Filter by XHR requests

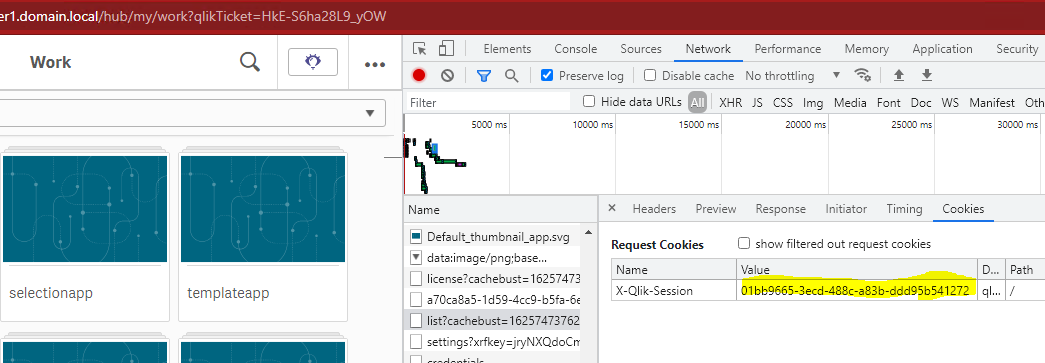(730, 103)
